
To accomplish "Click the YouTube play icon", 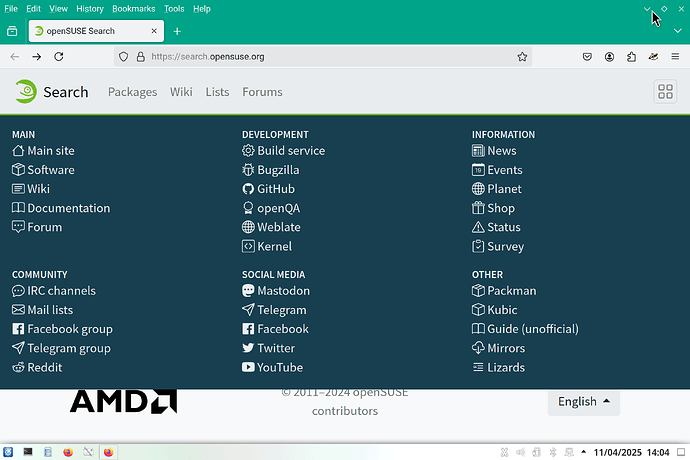I will [248, 367].
